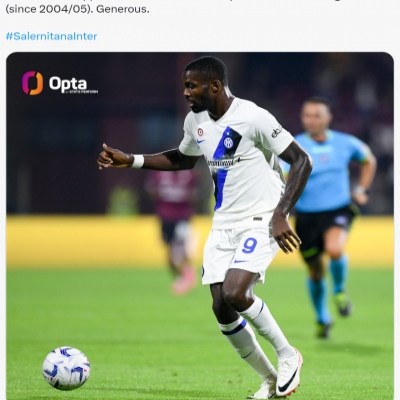400x400 pixels.
Task: Click the Nike swoosh on the player's boot
Action: pyautogui.click(x=287, y=383)
